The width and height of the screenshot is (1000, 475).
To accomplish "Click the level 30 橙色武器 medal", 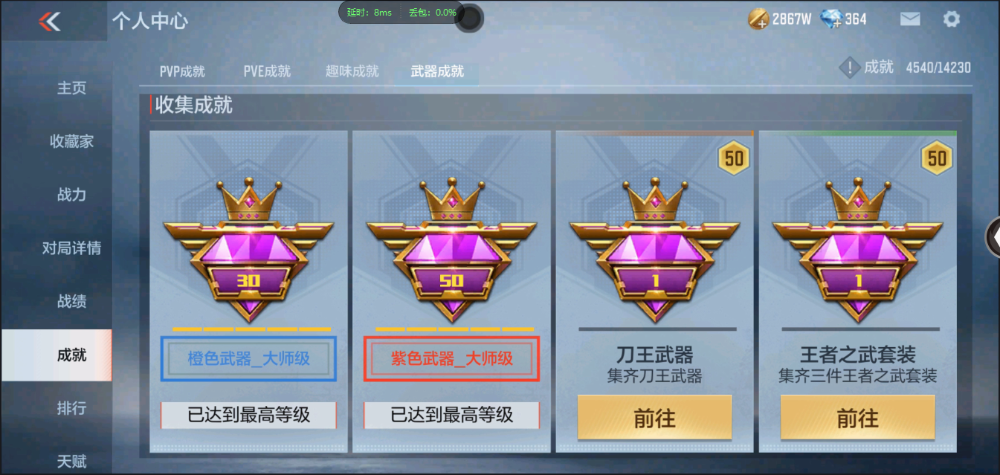I will click(249, 250).
